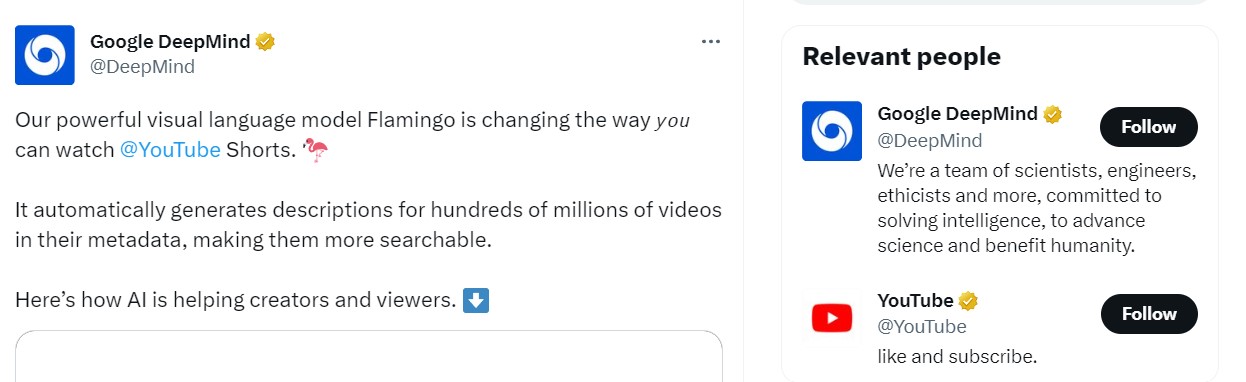Open @DeepMind handle in Relevant people

coord(930,140)
